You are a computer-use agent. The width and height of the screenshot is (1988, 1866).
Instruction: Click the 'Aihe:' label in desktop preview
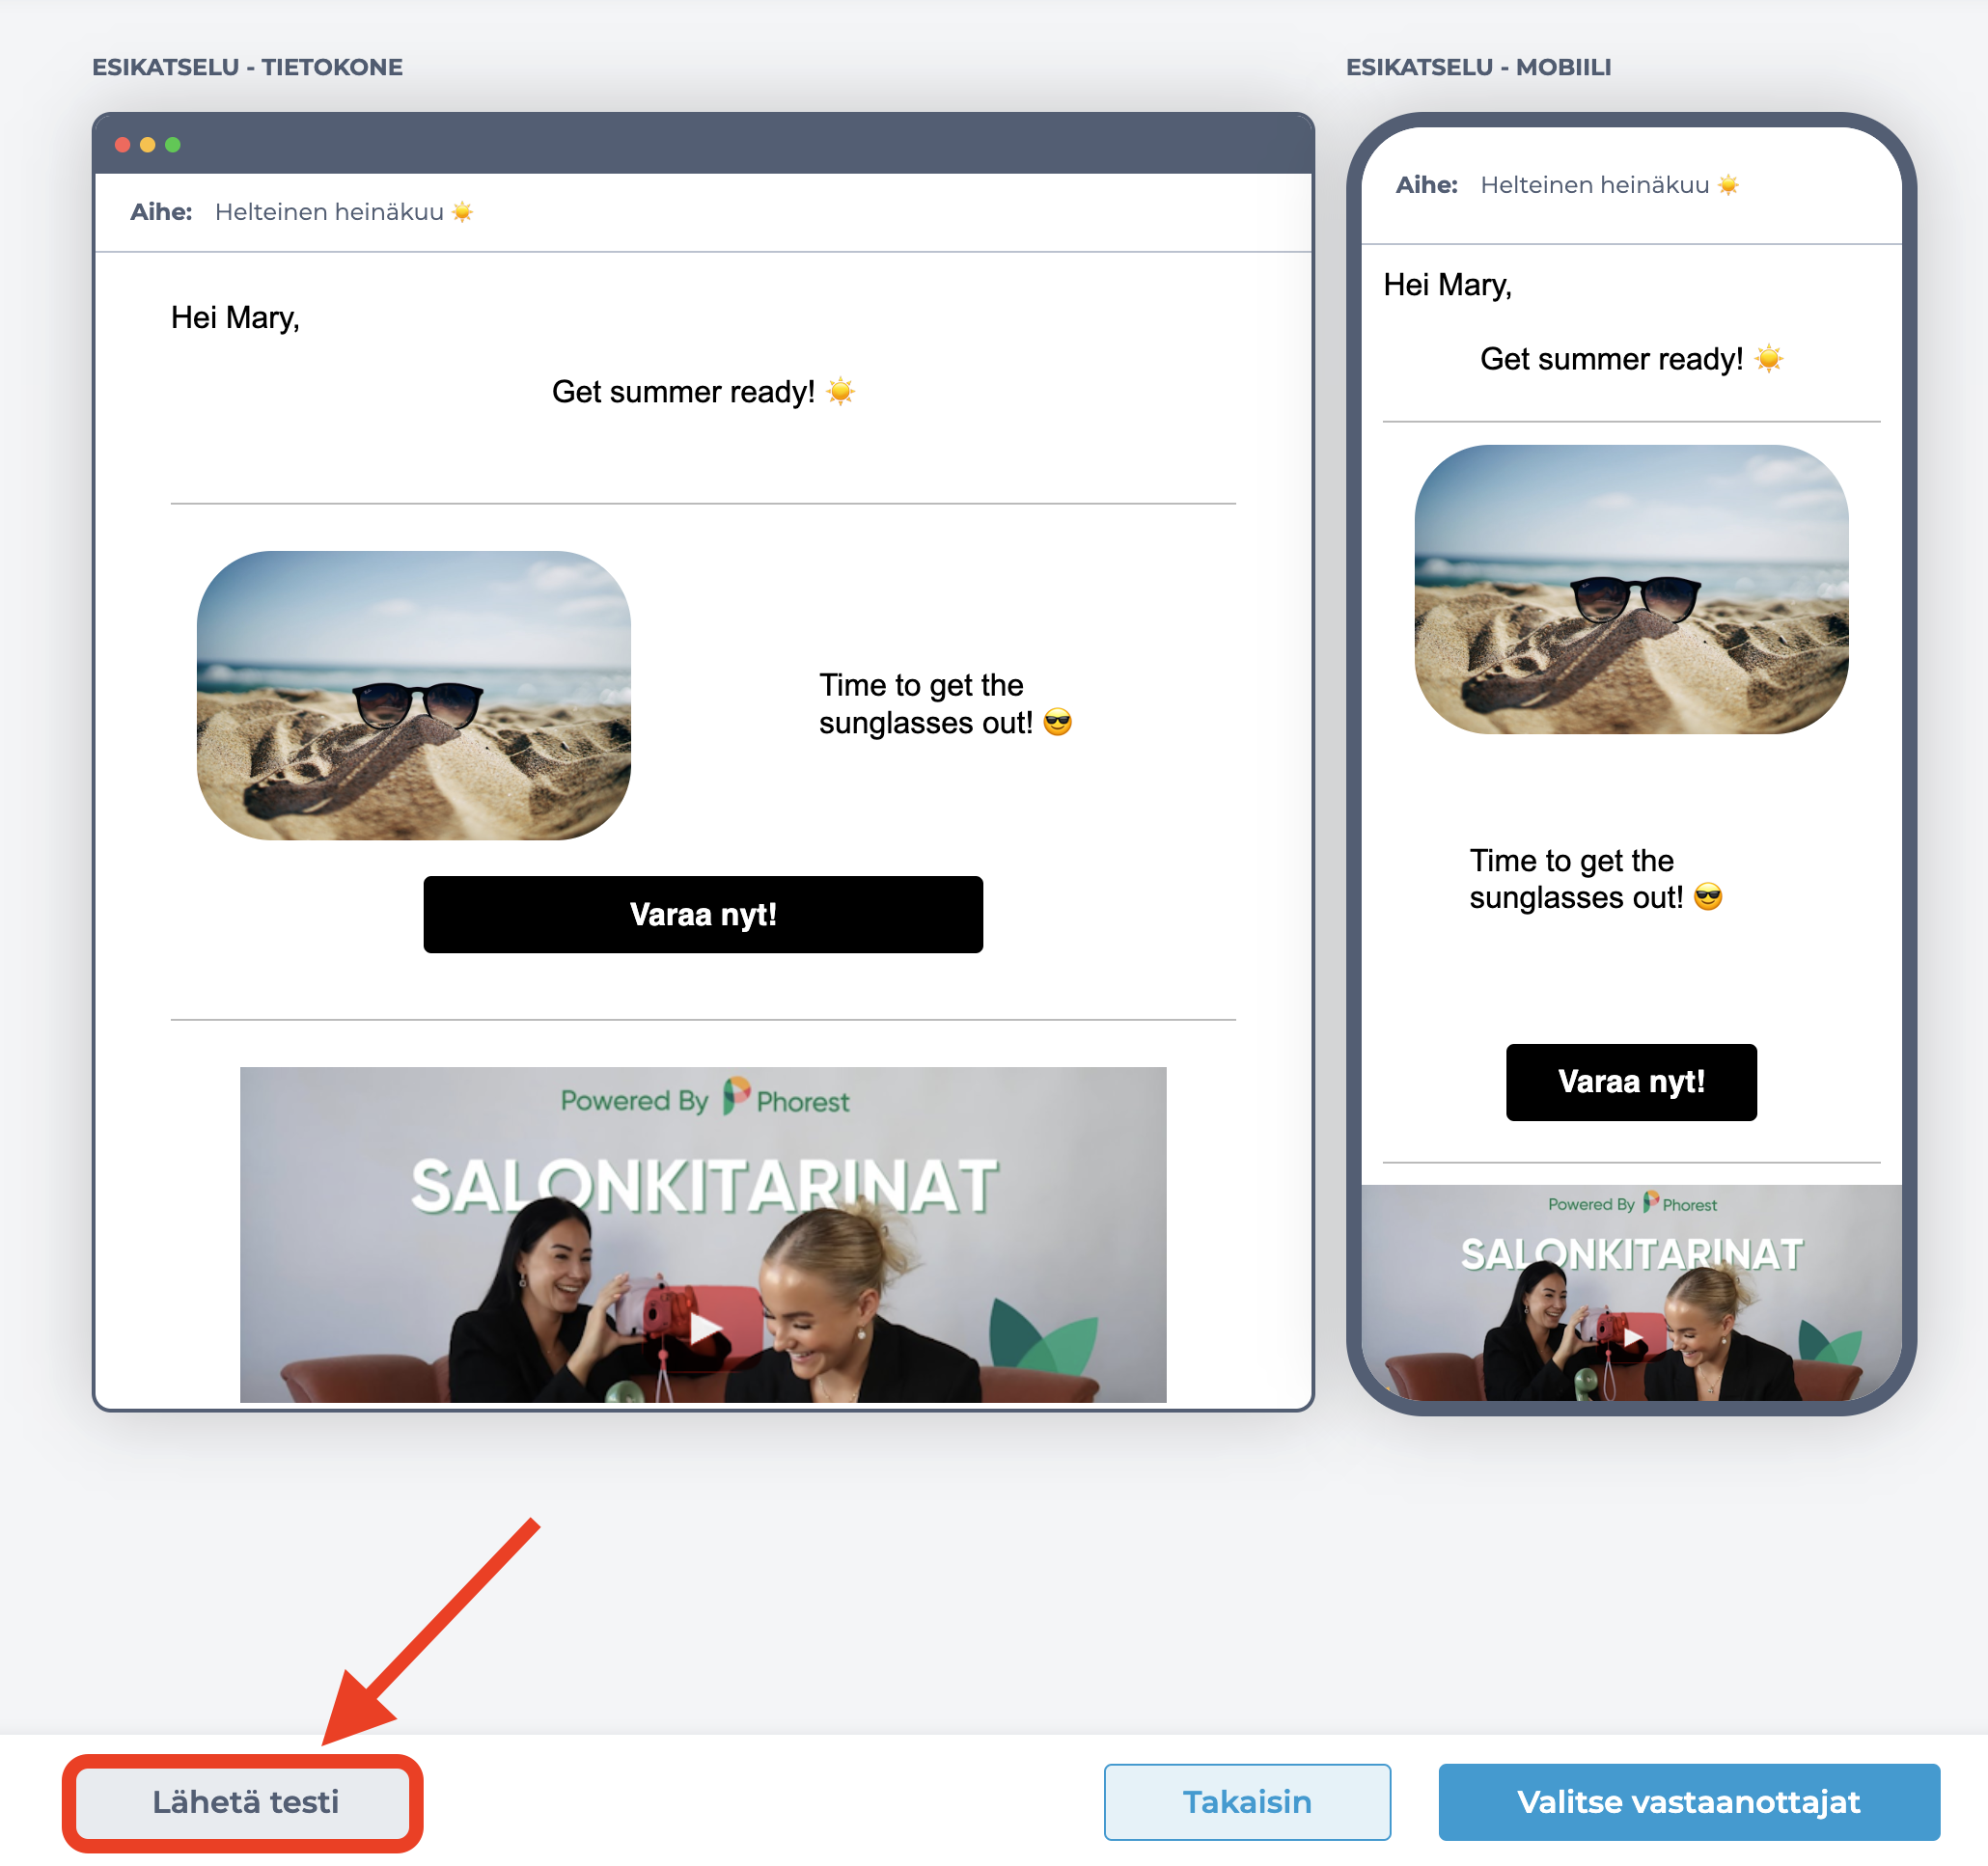click(x=161, y=212)
